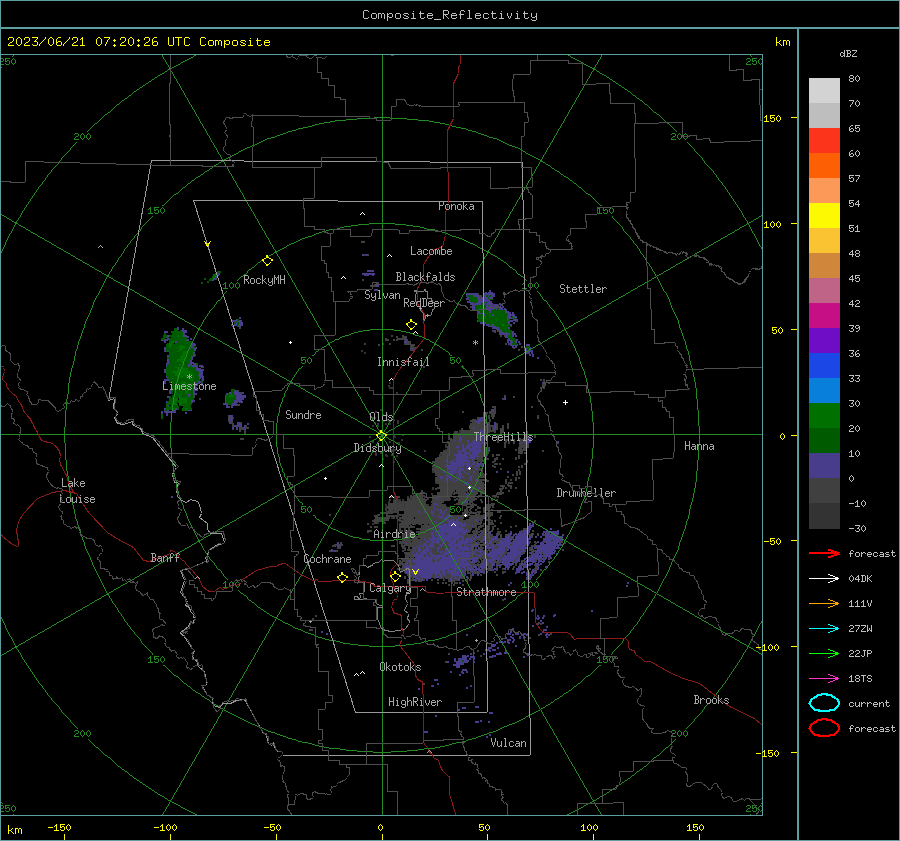Pick the bright yellow swatch in dBZ scale
900x841 pixels.
click(824, 216)
